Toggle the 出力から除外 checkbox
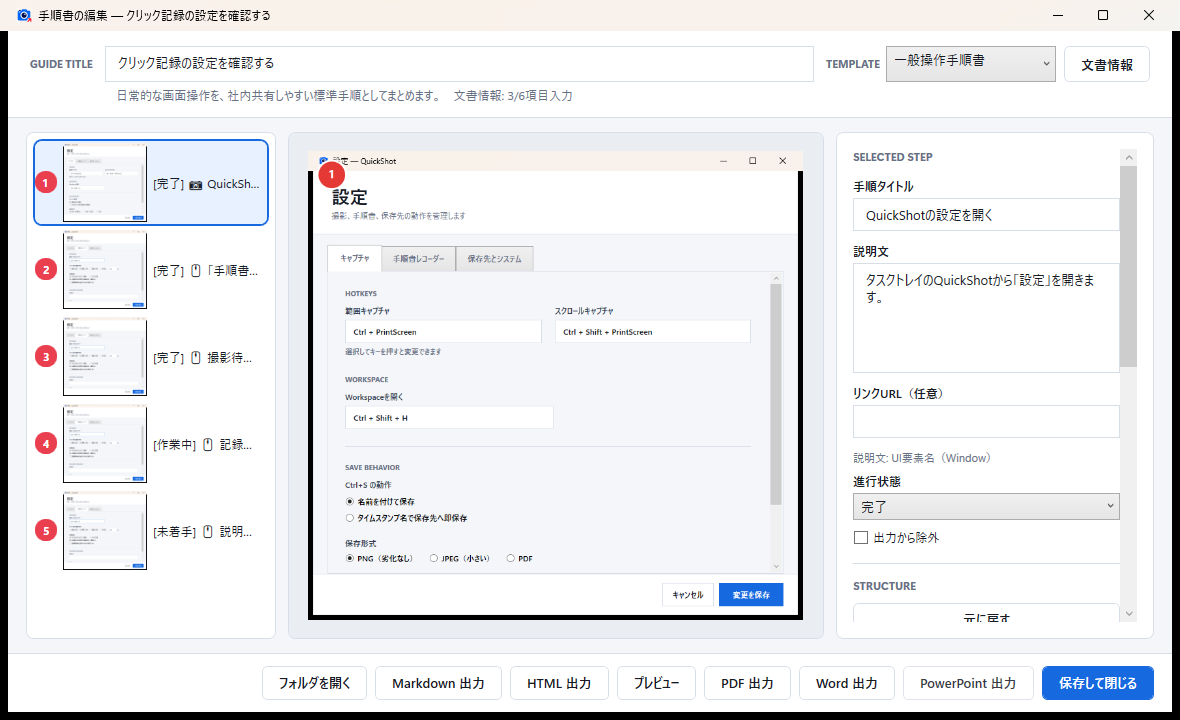This screenshot has height=720, width=1180. click(x=861, y=538)
